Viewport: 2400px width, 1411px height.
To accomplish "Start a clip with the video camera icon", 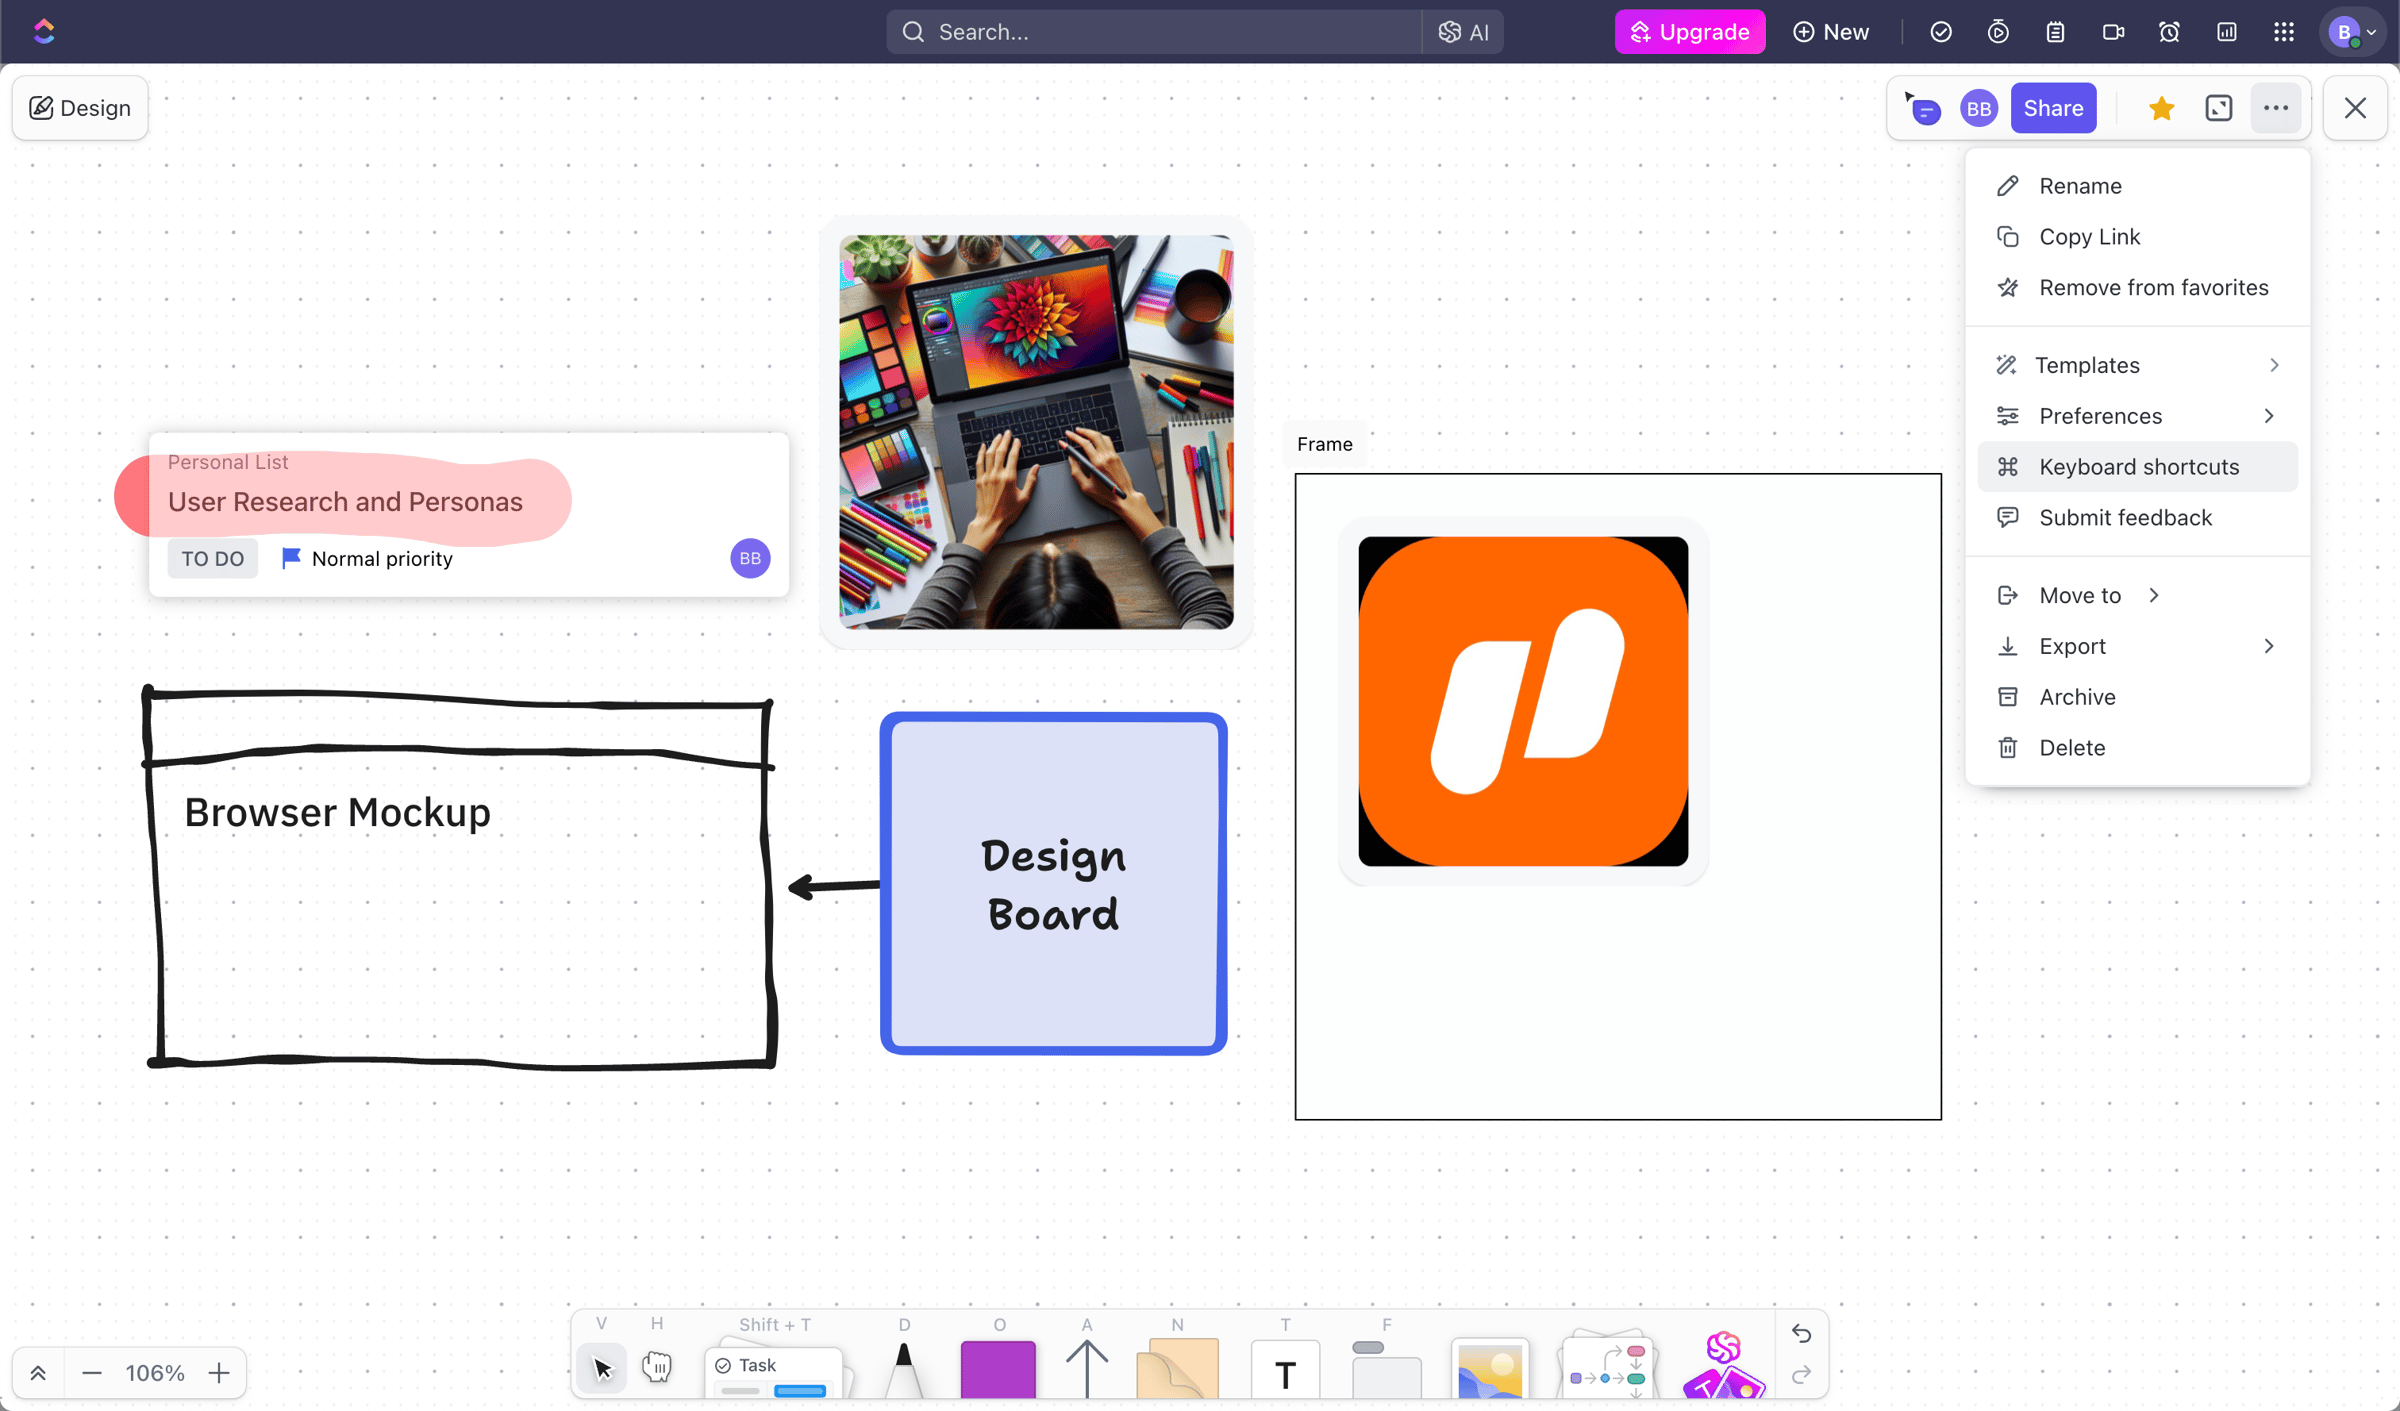I will coord(2112,32).
